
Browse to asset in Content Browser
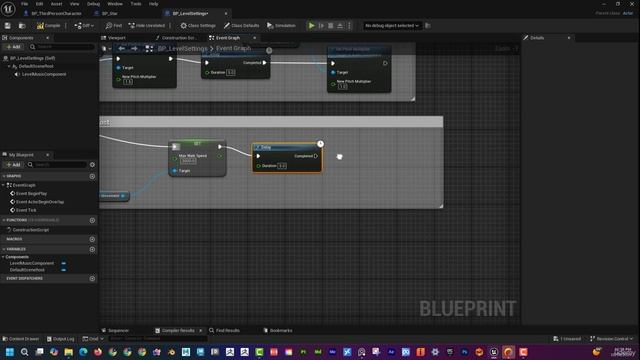(x=22, y=26)
